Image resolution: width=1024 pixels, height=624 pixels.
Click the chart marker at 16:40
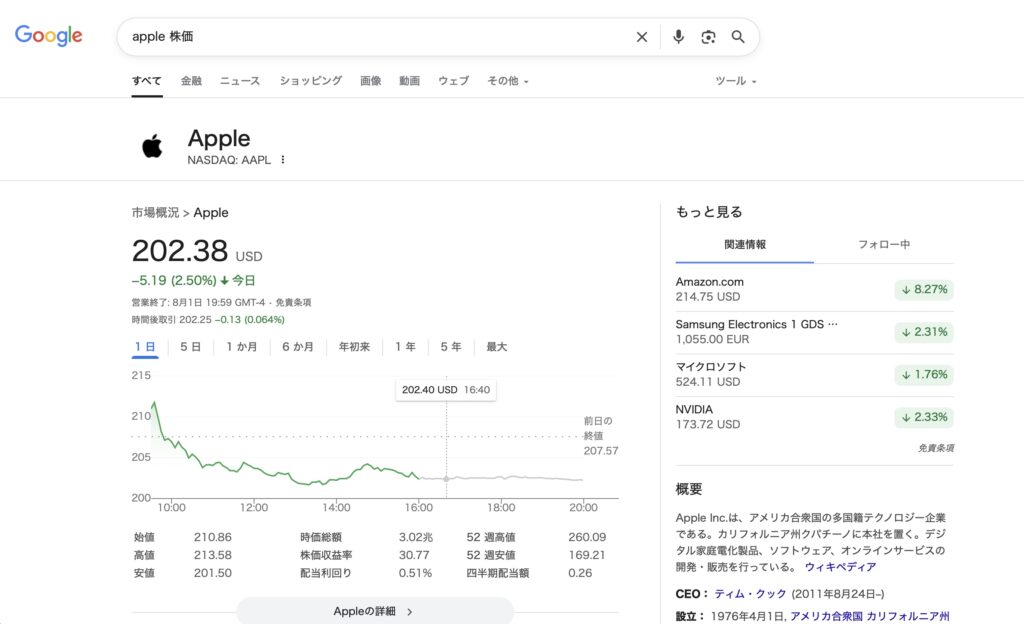pos(447,478)
